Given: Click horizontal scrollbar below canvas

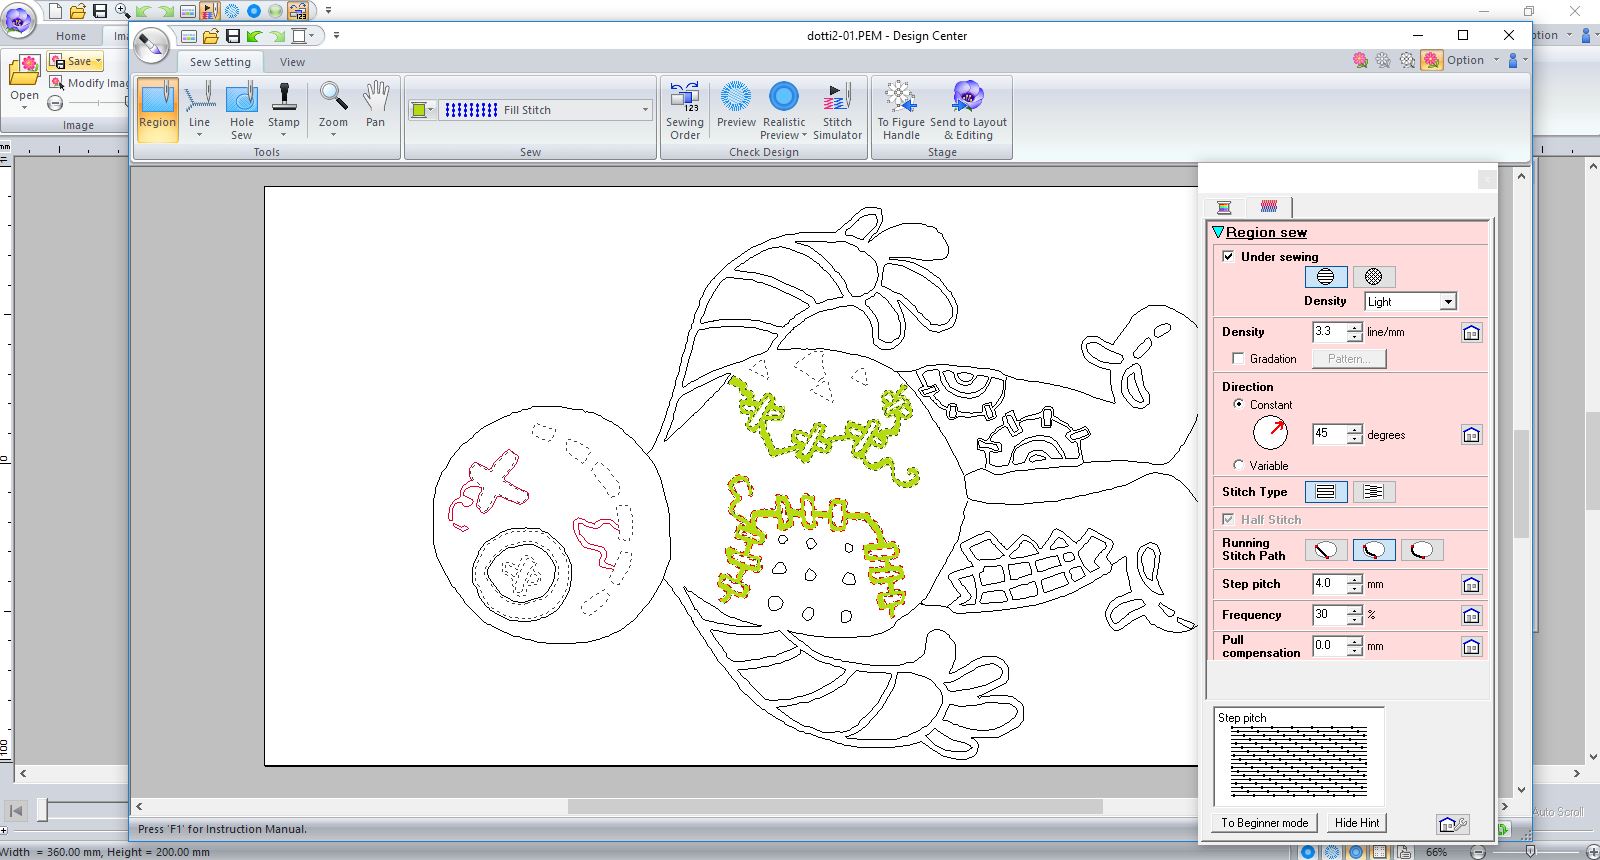Looking at the screenshot, I should pos(835,806).
